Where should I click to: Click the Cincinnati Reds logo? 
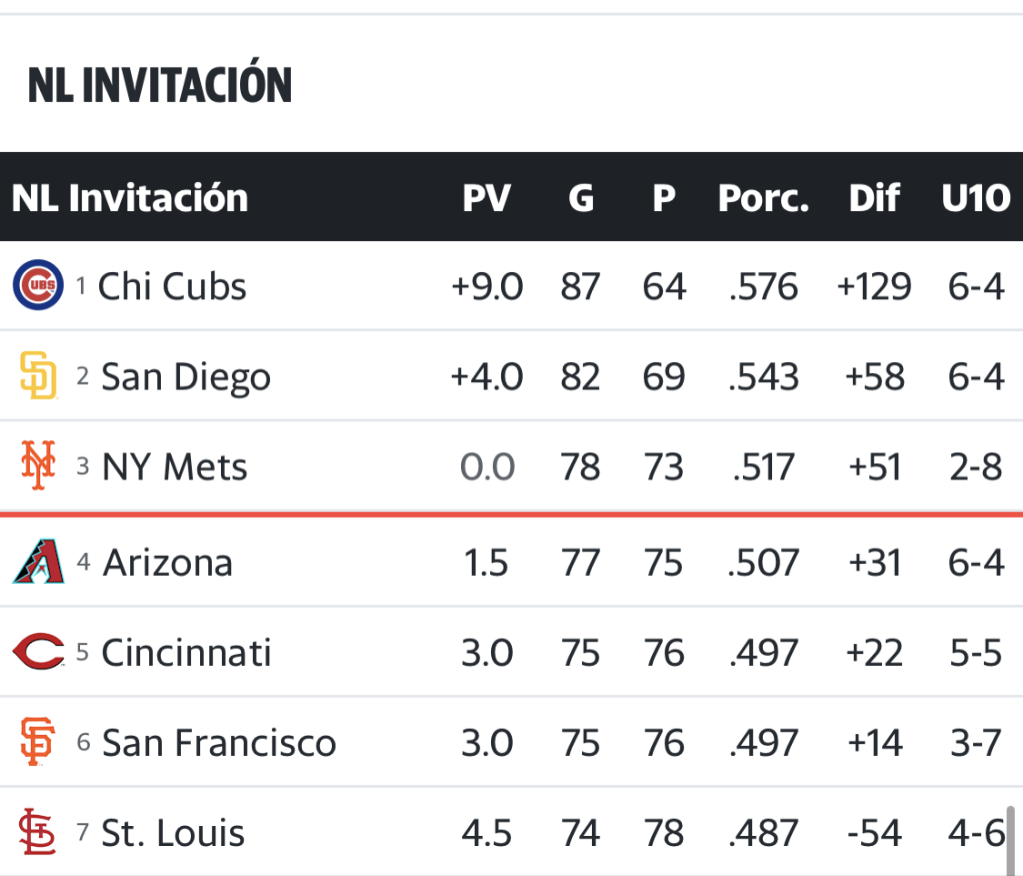point(38,652)
